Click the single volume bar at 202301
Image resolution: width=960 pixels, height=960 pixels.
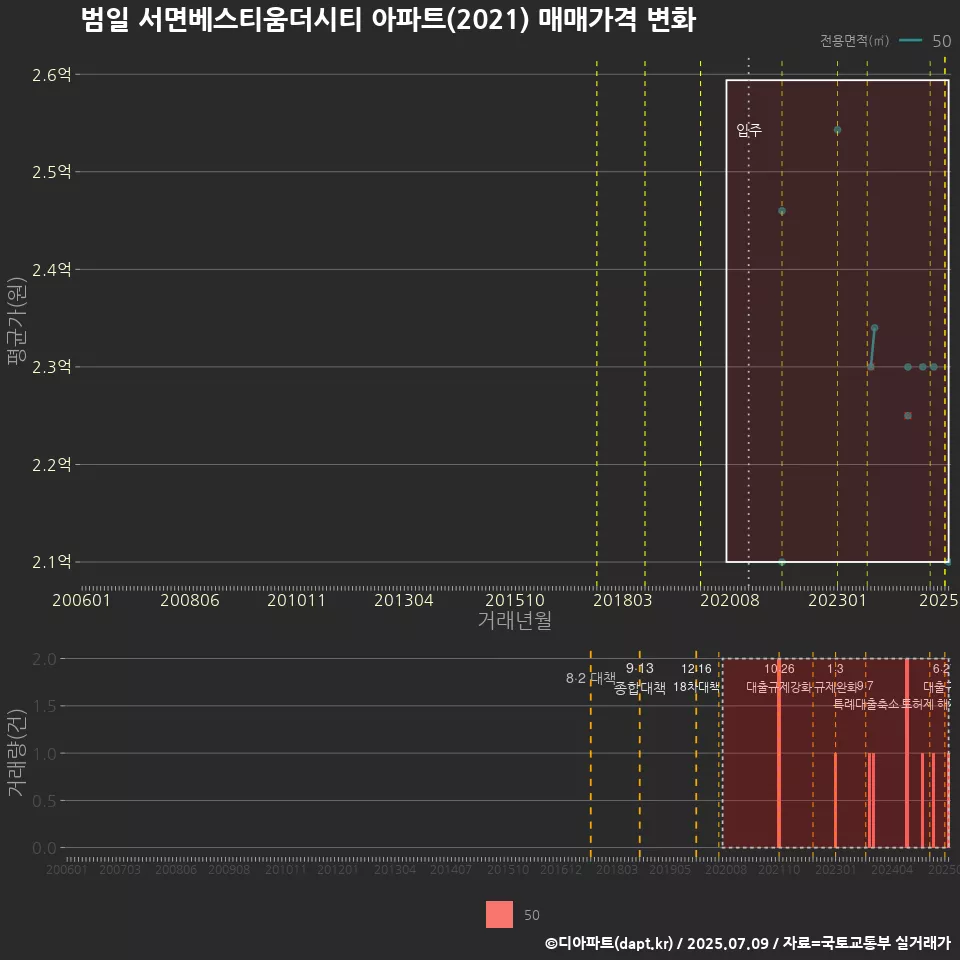pyautogui.click(x=835, y=800)
